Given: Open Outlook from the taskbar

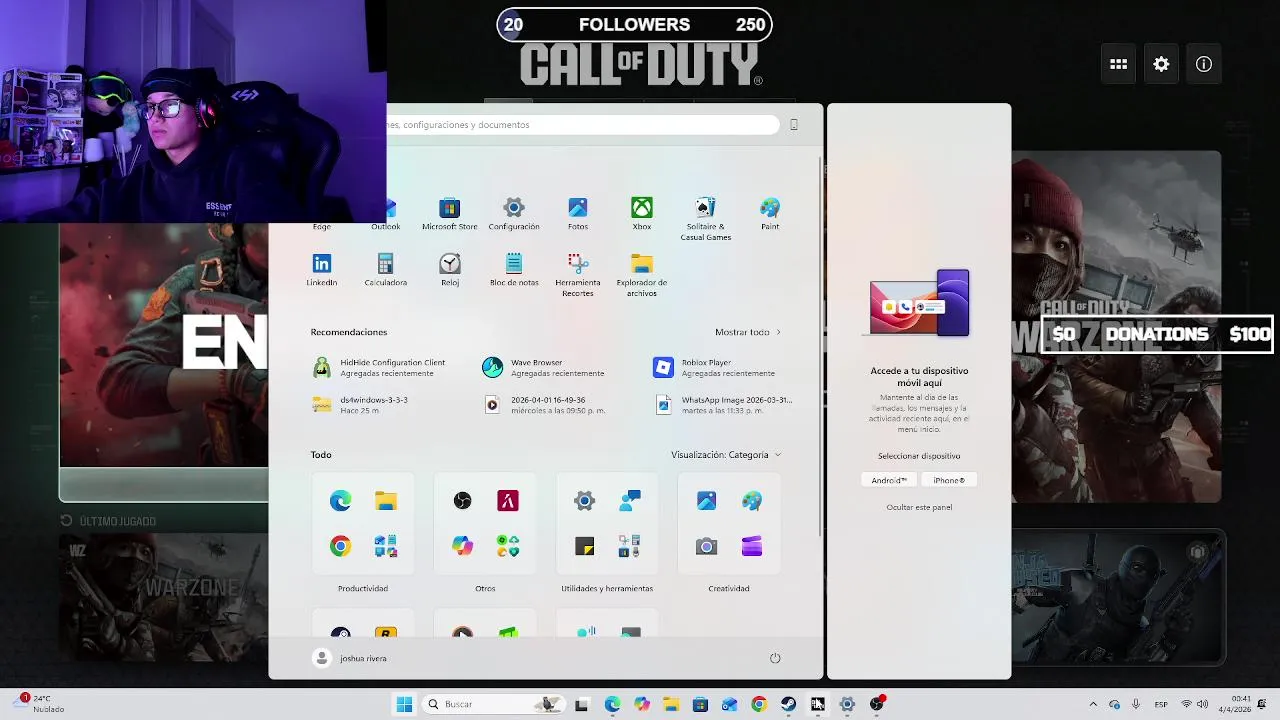Looking at the screenshot, I should pyautogui.click(x=729, y=704).
